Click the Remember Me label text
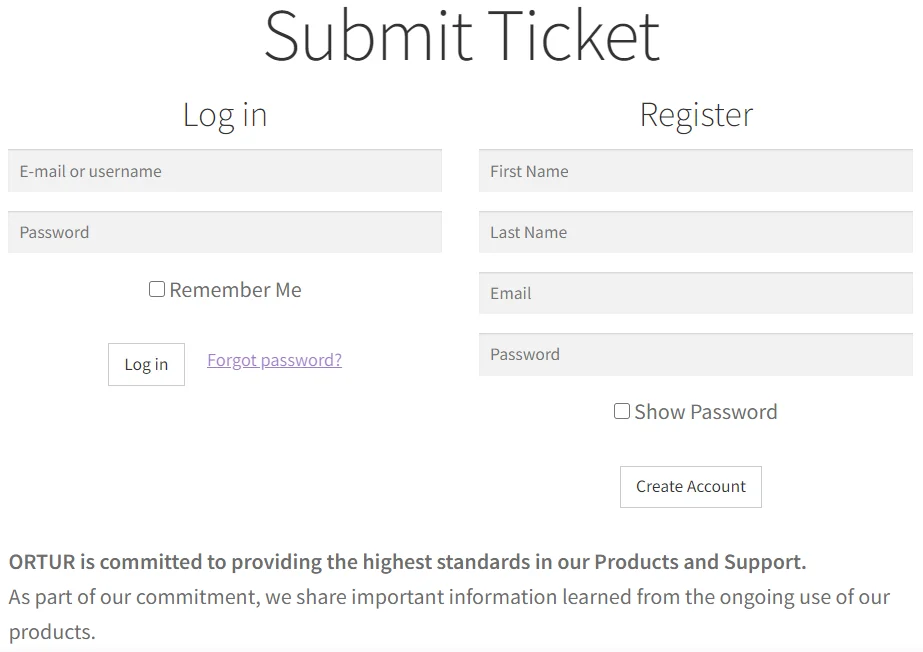 coord(235,290)
